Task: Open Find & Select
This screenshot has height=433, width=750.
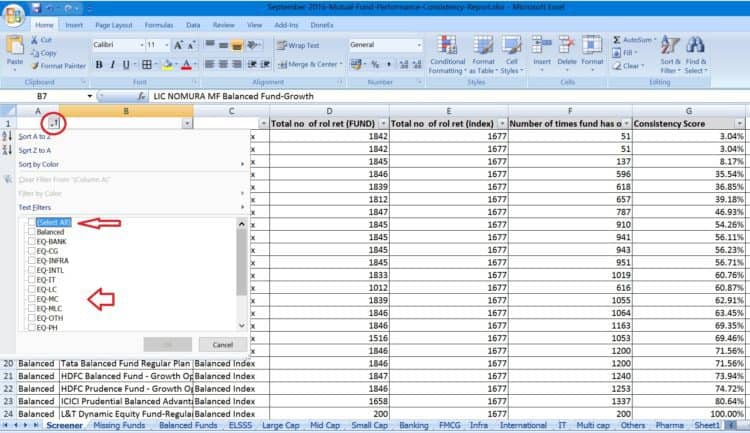Action: tap(695, 55)
